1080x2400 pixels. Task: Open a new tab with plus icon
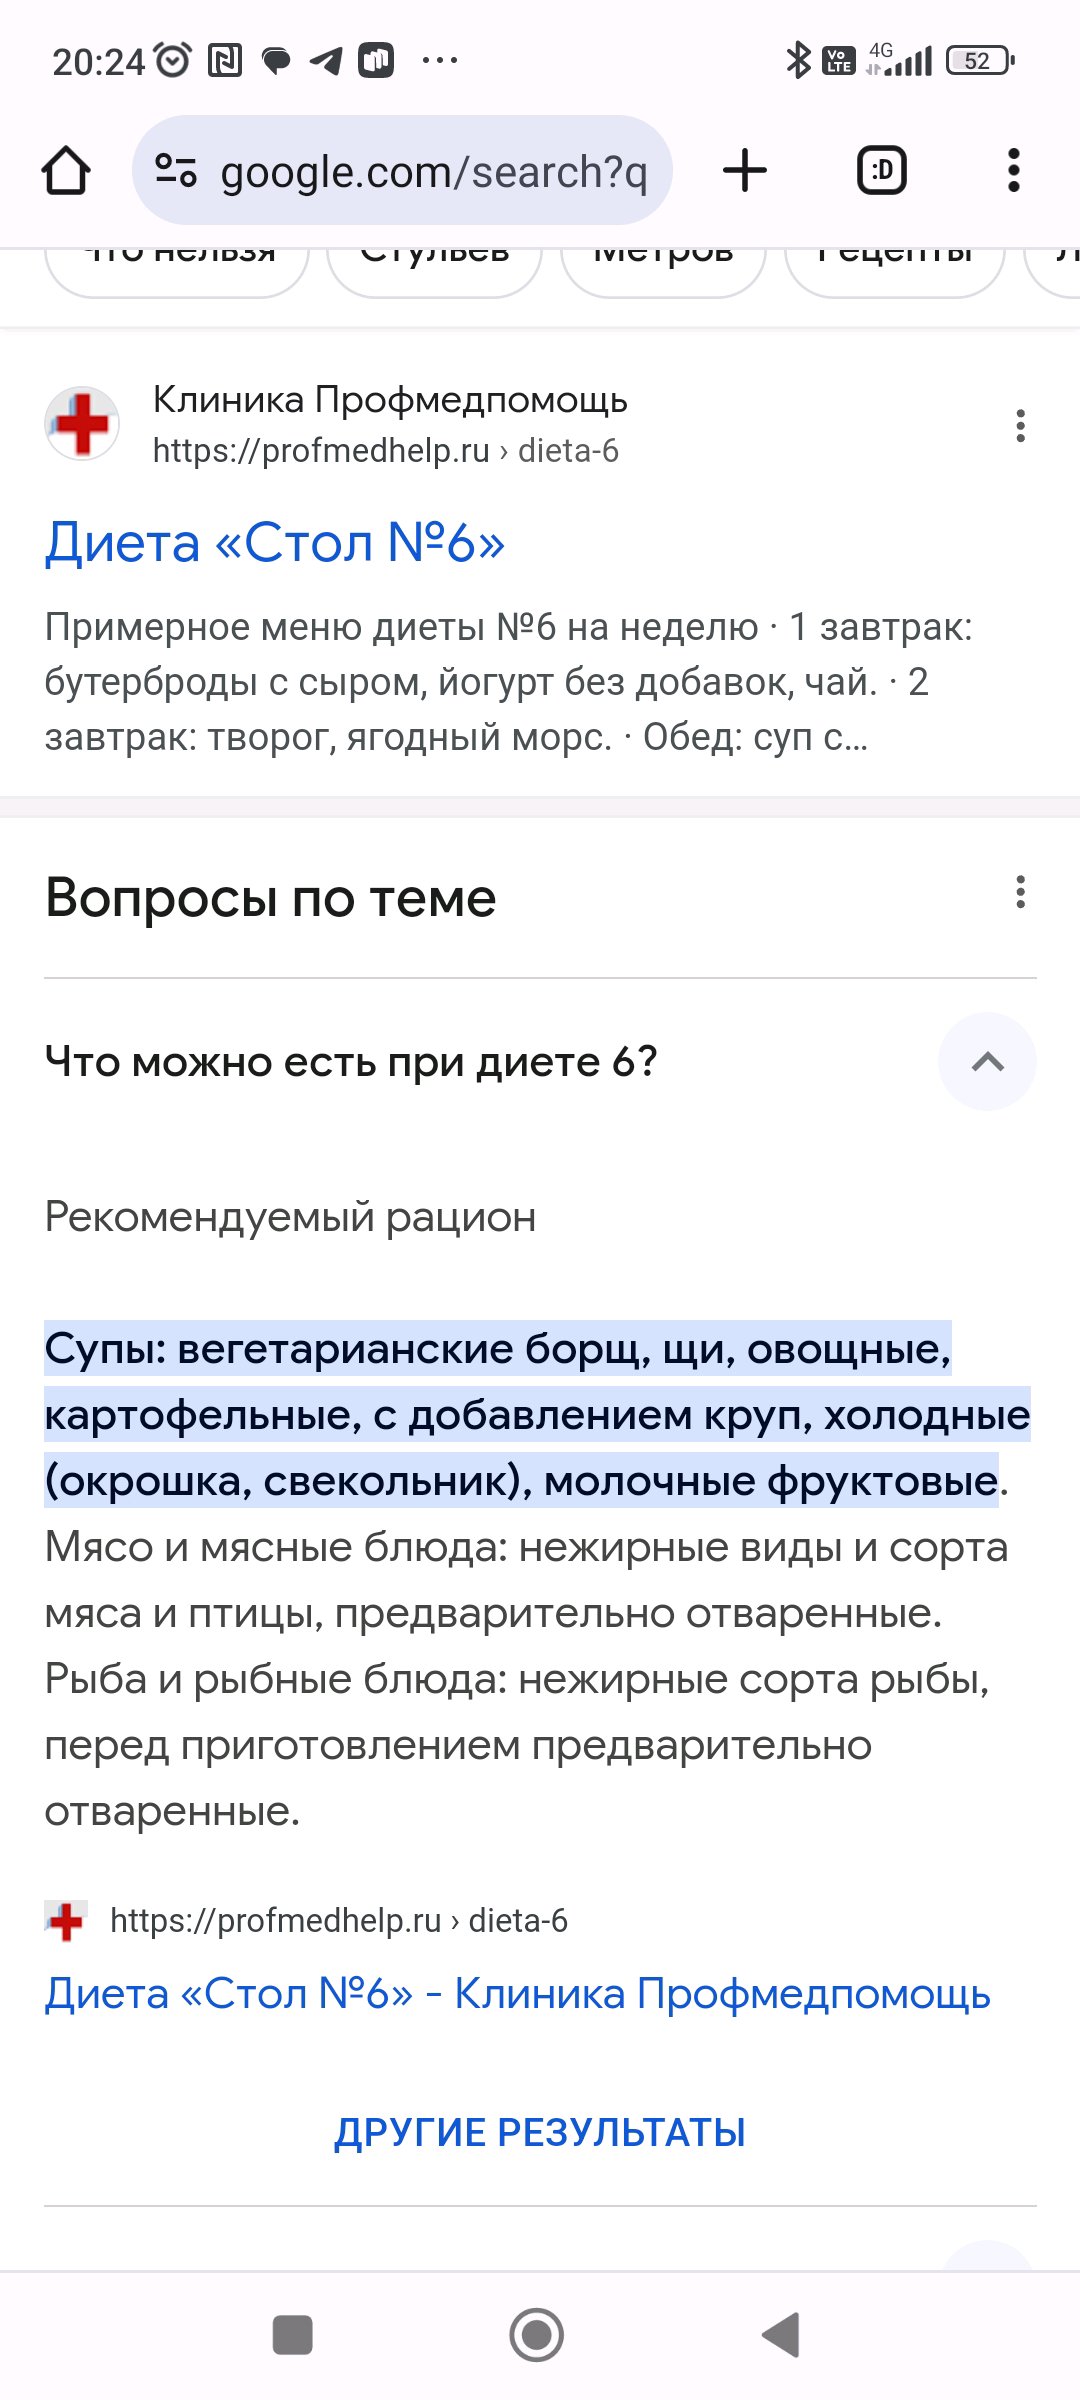tap(745, 170)
